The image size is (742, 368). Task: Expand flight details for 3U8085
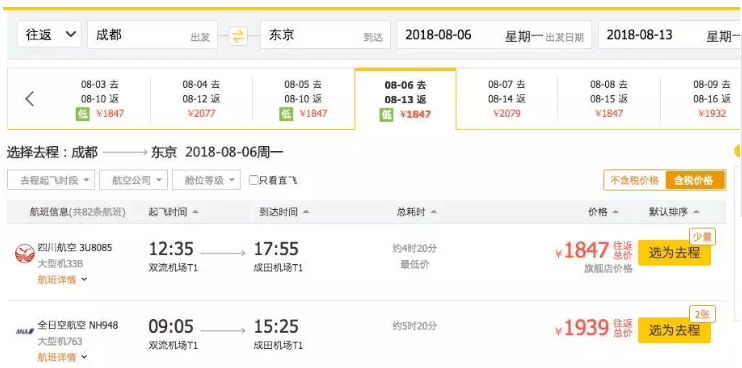(x=62, y=280)
